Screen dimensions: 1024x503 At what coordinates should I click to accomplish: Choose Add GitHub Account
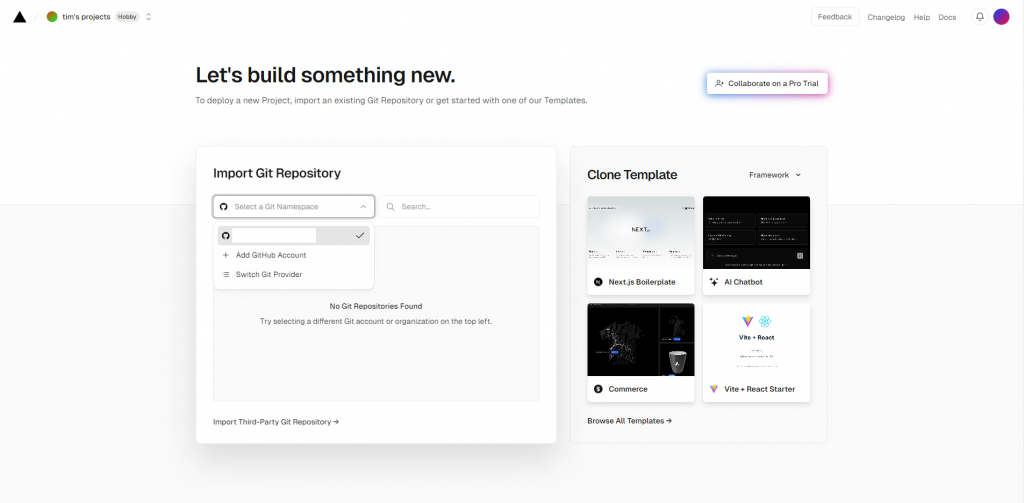tap(293, 255)
